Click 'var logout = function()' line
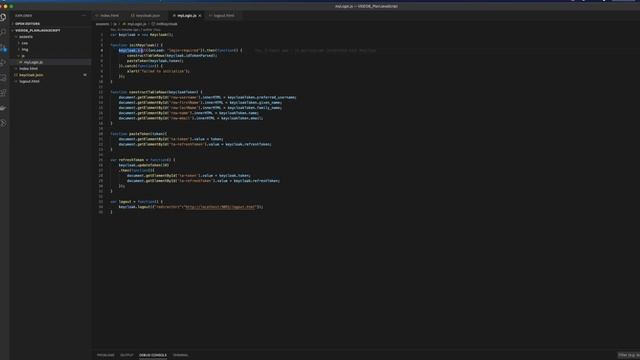 tap(137, 202)
